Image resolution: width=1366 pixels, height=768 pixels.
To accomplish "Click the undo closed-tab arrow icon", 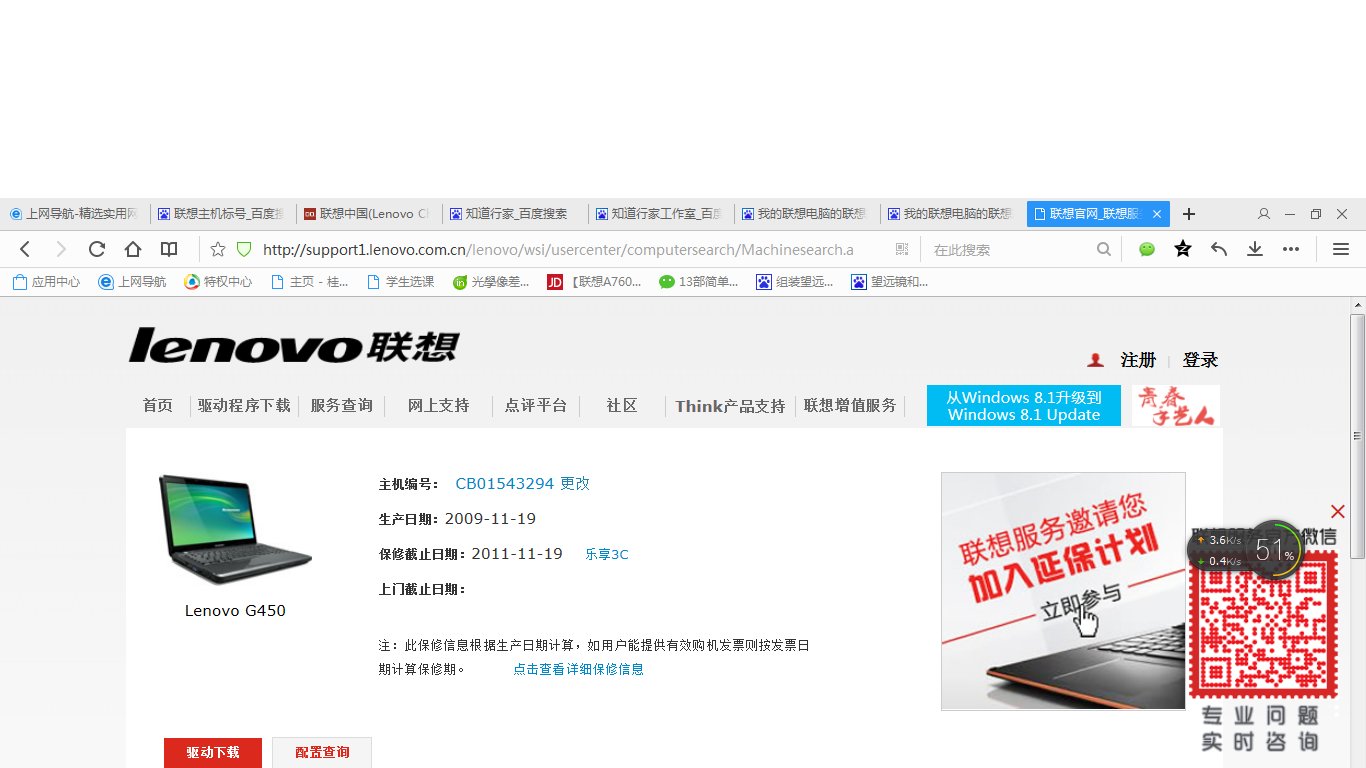I will tap(1218, 249).
